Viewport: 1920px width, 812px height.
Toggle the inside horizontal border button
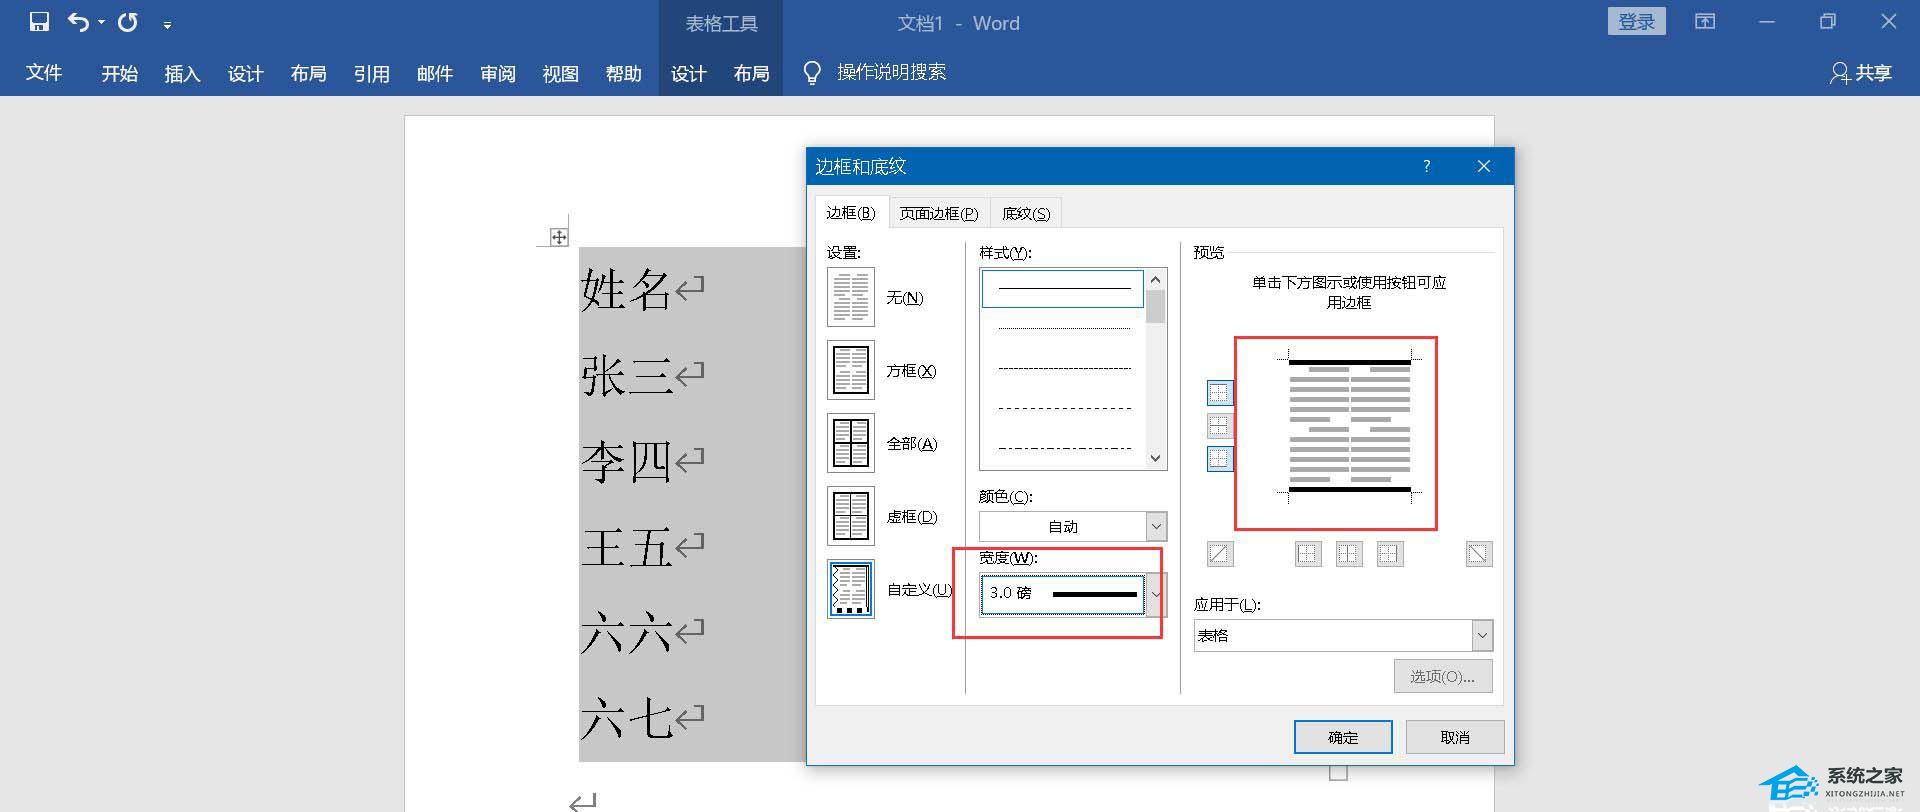[1220, 426]
